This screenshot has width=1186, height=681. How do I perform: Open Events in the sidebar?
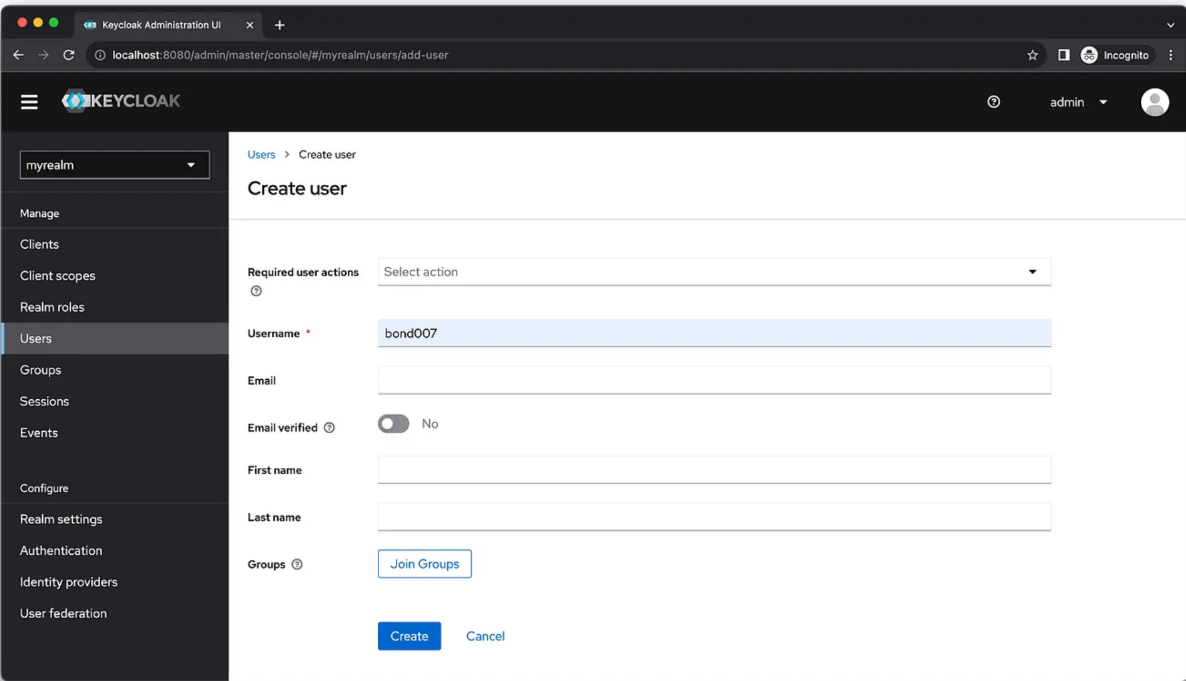[x=114, y=433]
